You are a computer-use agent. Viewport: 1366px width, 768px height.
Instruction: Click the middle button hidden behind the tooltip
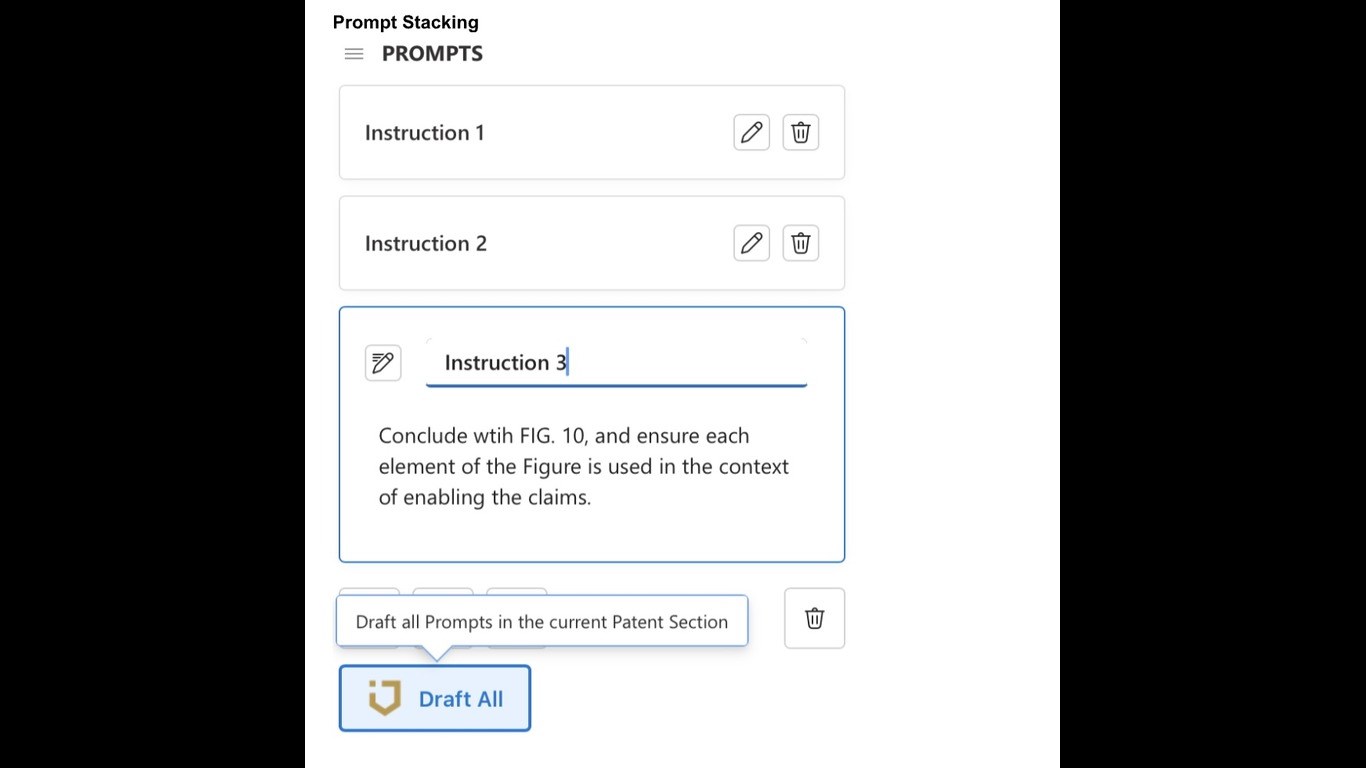pos(443,591)
